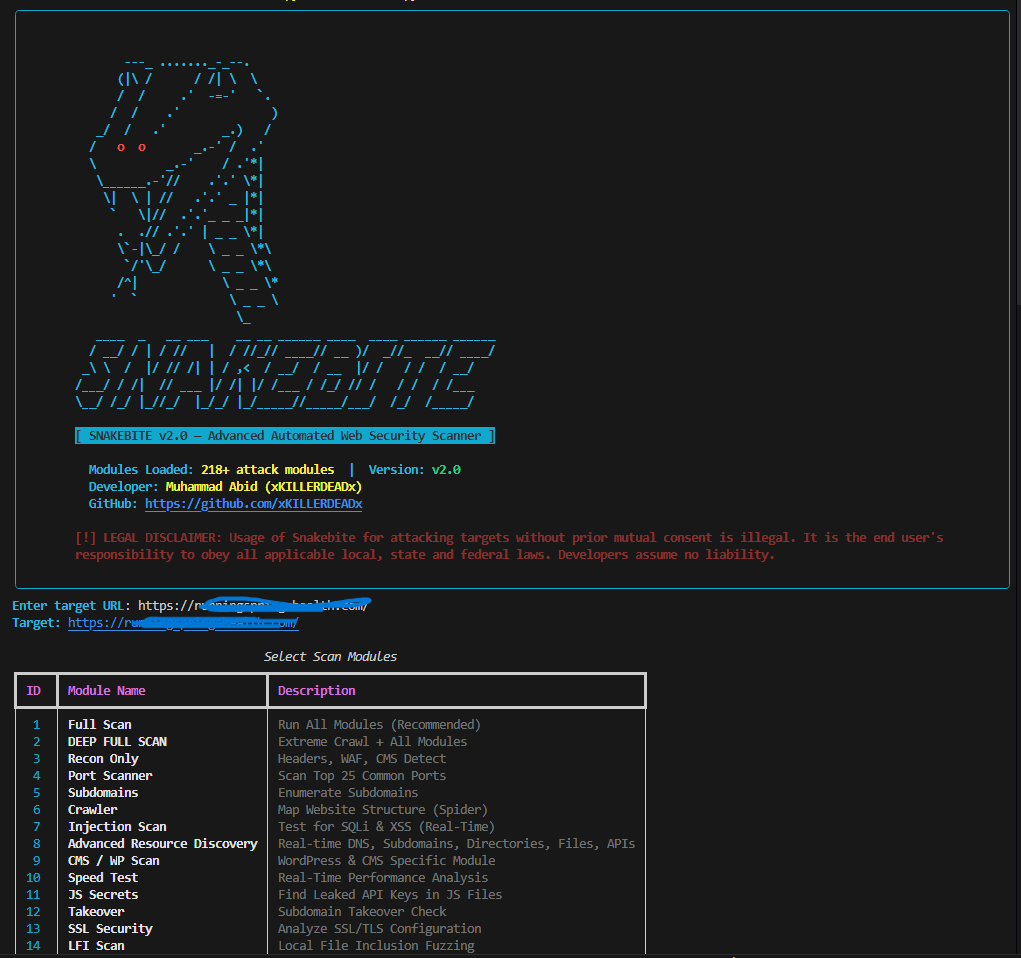Click the SNAKEBITE v2.0 banner heading
This screenshot has width=1021, height=958.
284,435
